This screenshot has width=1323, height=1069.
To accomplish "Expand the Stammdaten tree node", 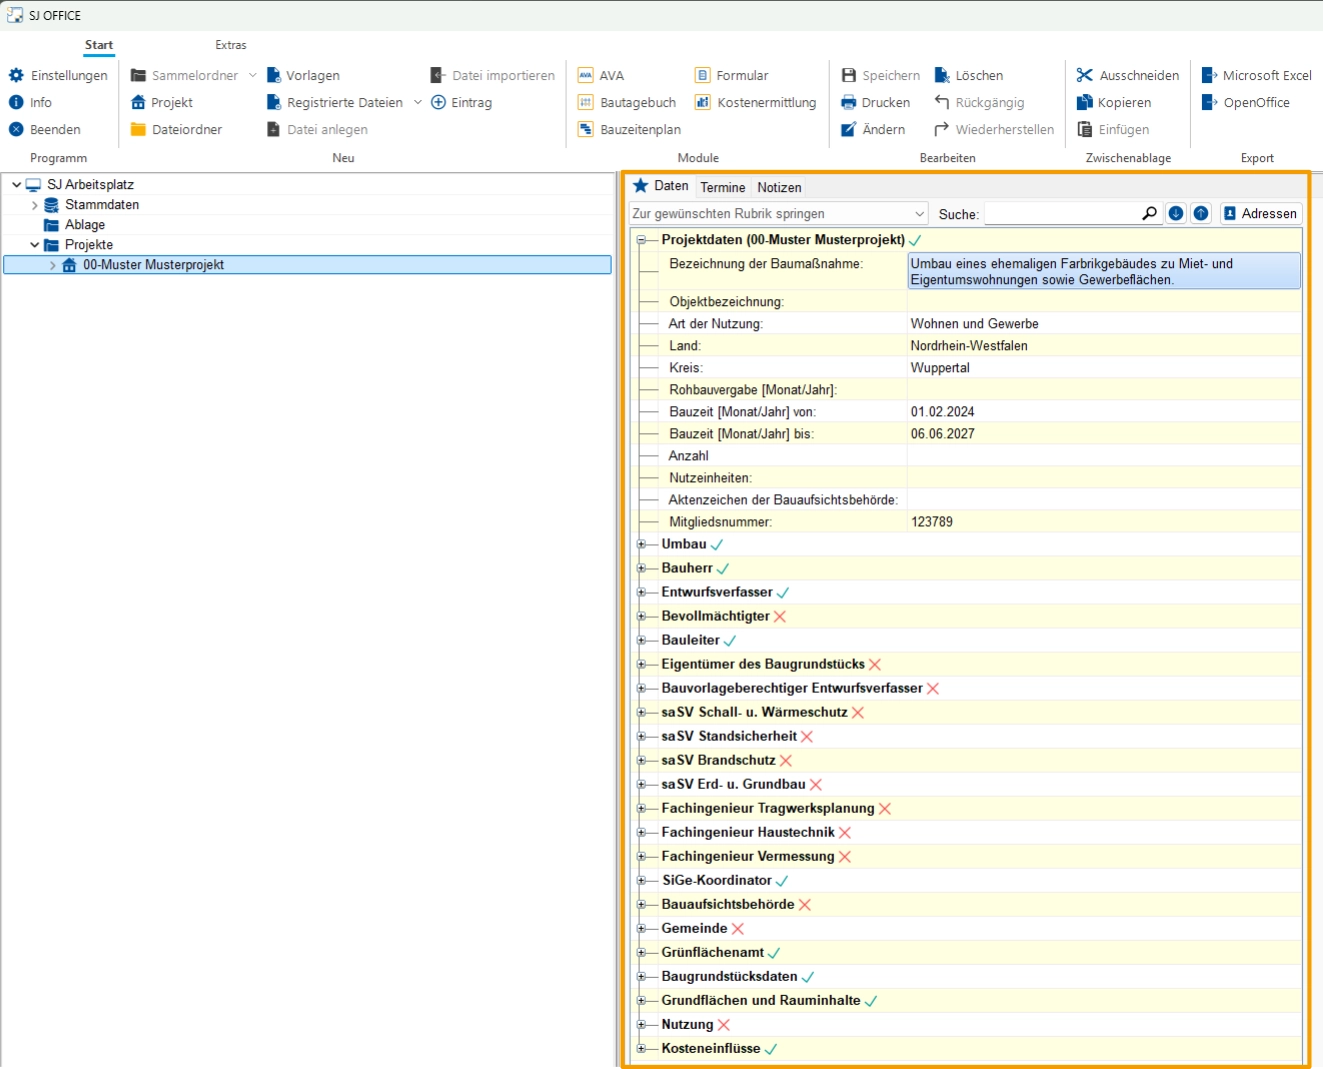I will (x=35, y=205).
